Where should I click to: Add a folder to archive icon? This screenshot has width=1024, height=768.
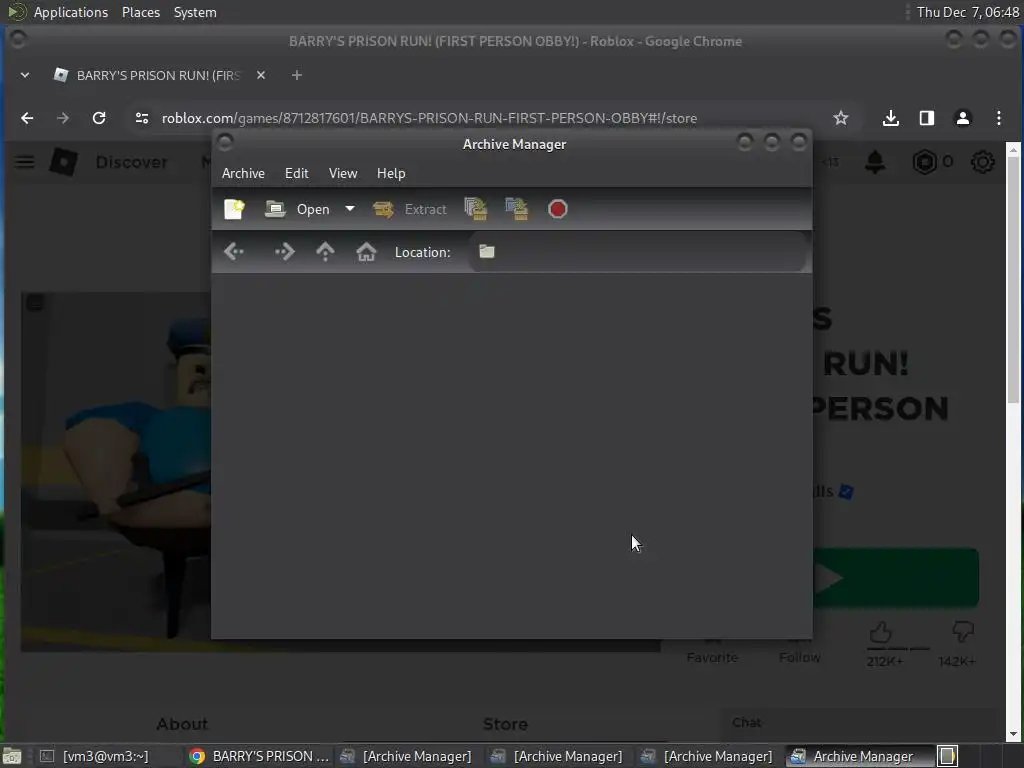517,209
